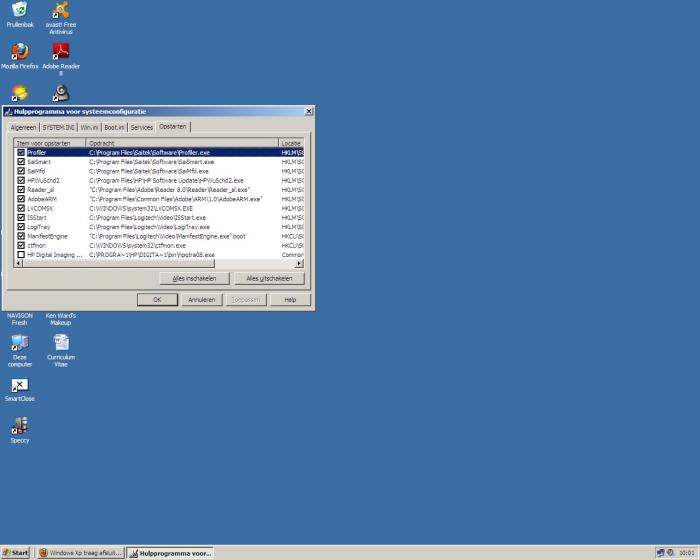
Task: Uncheck the AdobeARM startup item
Action: (x=21, y=199)
